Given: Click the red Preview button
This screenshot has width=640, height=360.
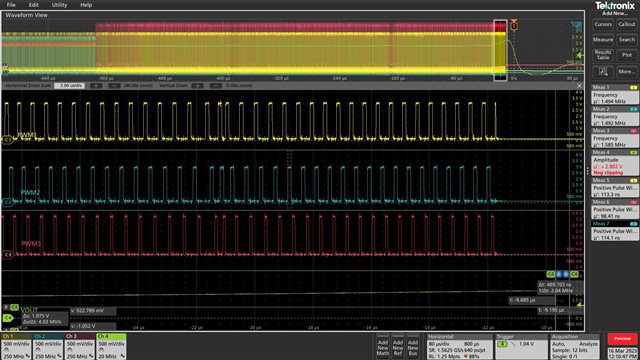Looking at the screenshot, I should [x=622, y=339].
